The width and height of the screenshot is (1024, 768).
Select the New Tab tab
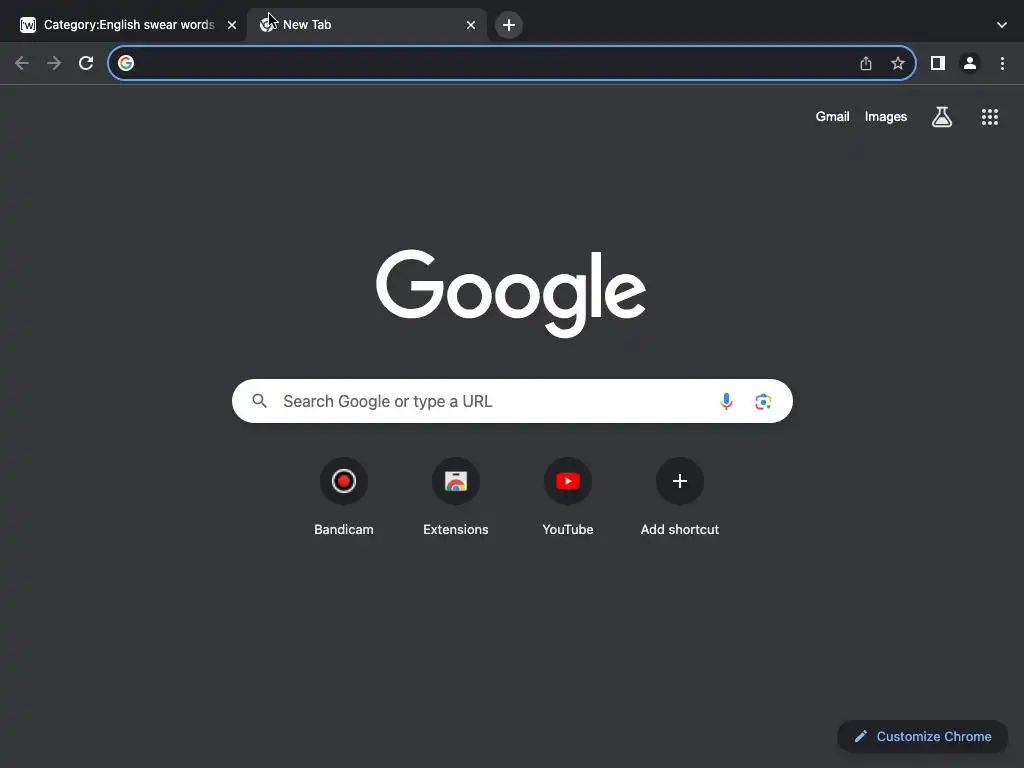click(367, 25)
